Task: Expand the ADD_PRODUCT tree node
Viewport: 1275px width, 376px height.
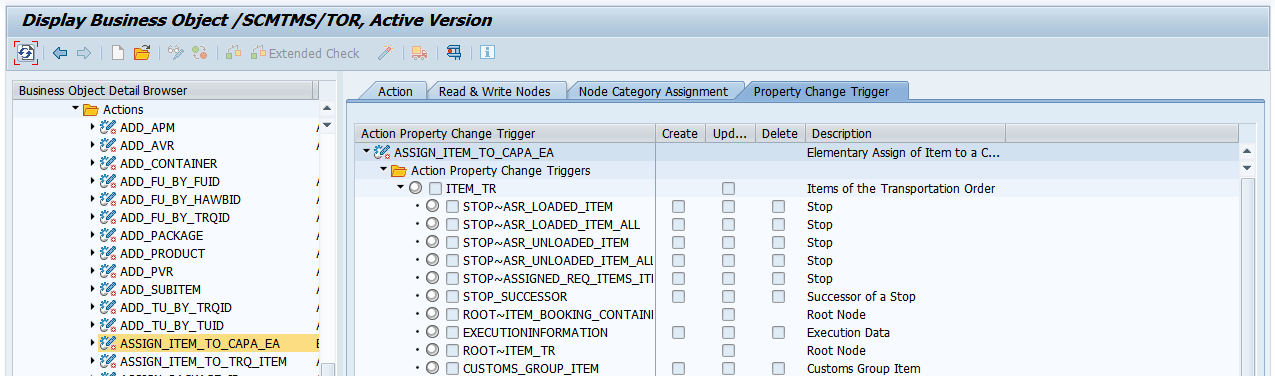Action: point(93,254)
